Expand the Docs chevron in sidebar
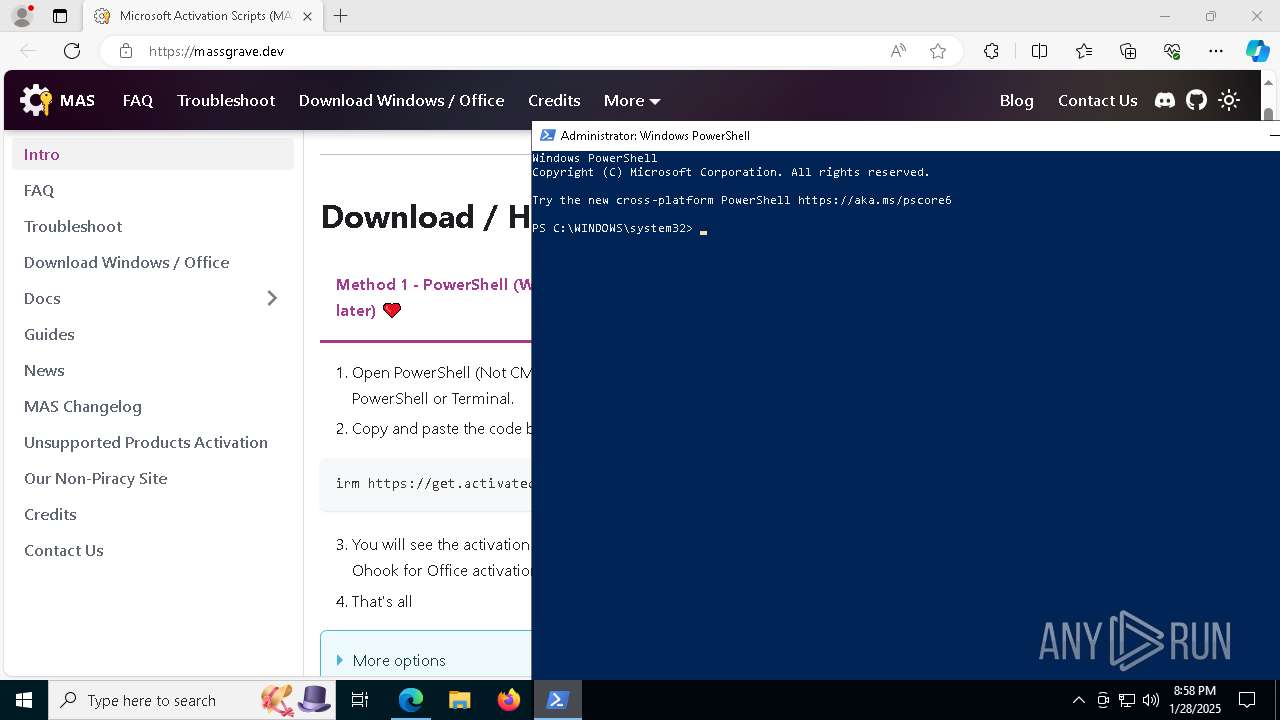The width and height of the screenshot is (1280, 720). [x=272, y=298]
